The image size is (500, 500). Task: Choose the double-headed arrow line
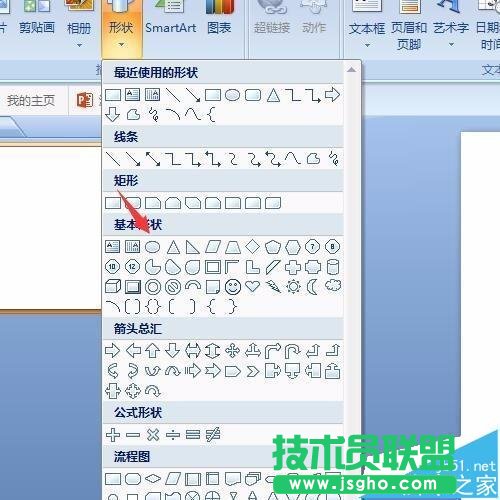[153, 159]
